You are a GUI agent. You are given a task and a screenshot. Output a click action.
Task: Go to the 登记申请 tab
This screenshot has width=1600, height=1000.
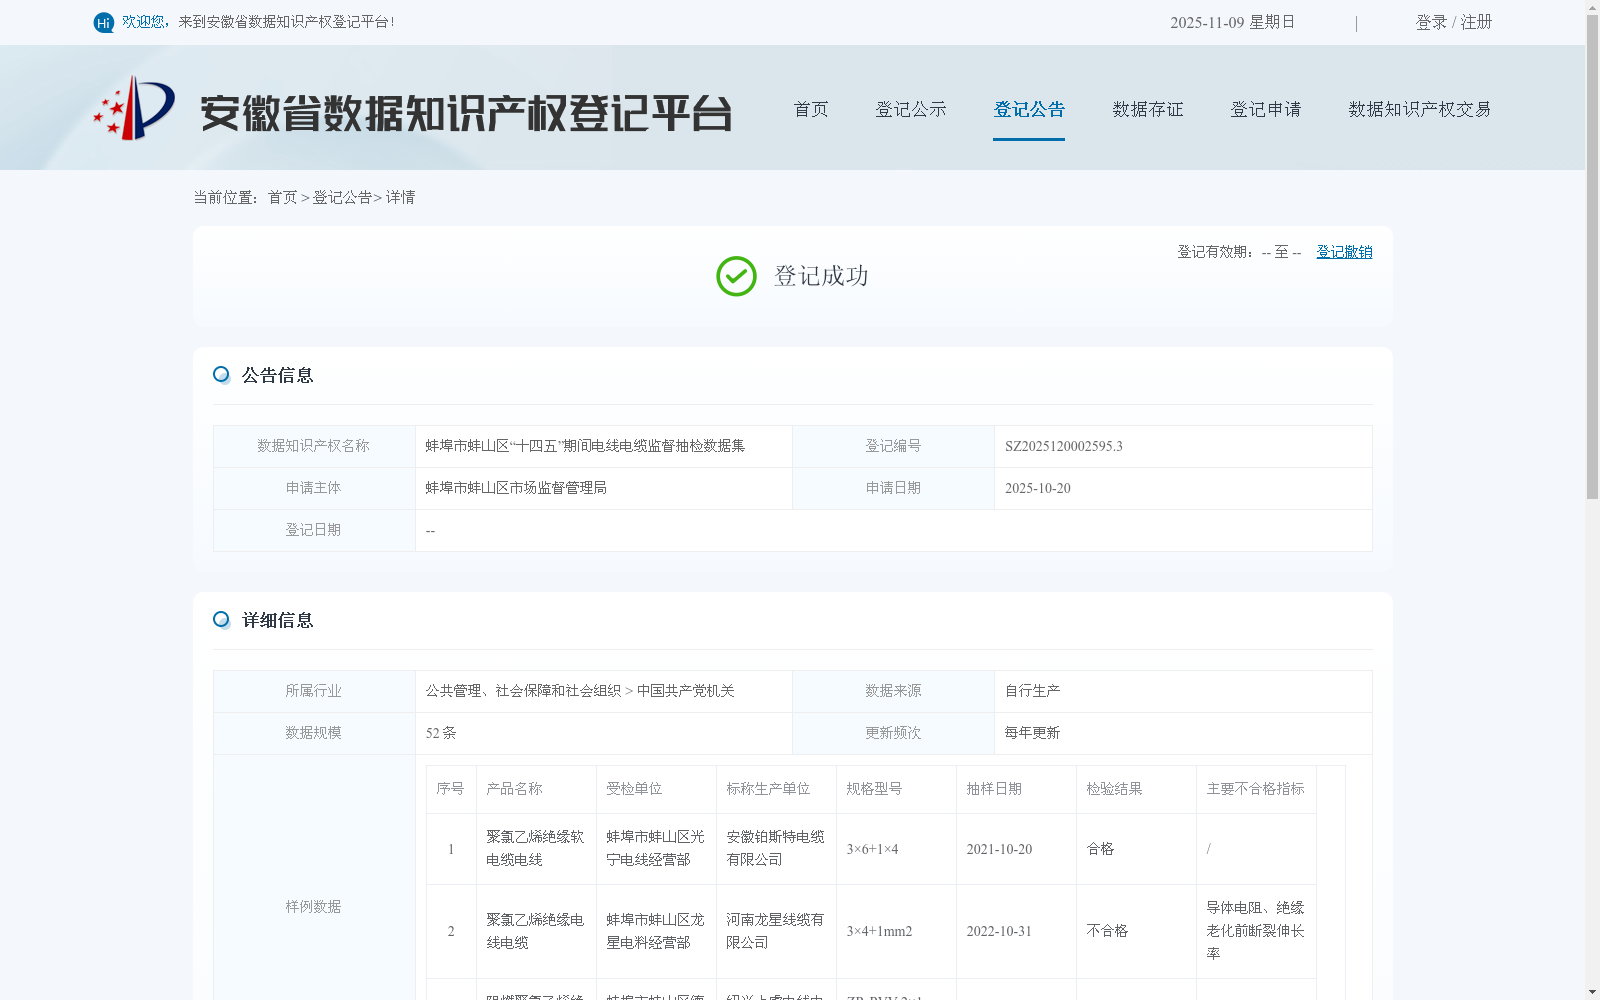[1266, 109]
